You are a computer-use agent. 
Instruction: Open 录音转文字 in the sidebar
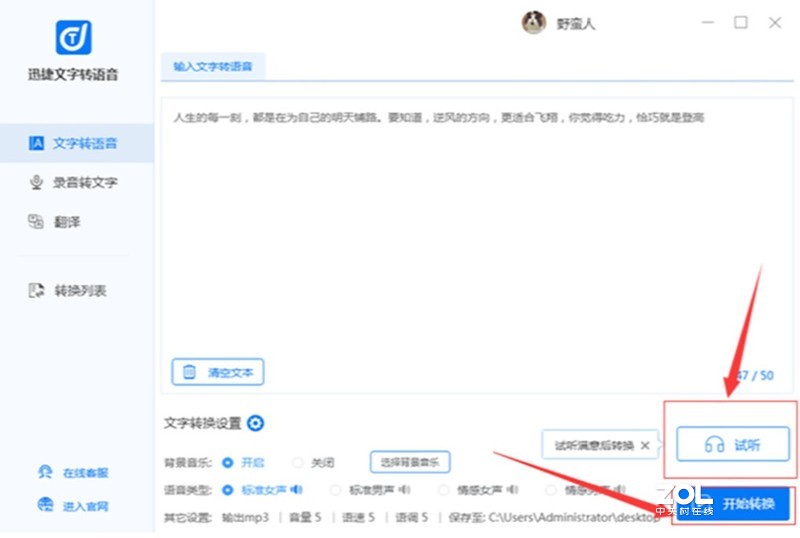[77, 182]
